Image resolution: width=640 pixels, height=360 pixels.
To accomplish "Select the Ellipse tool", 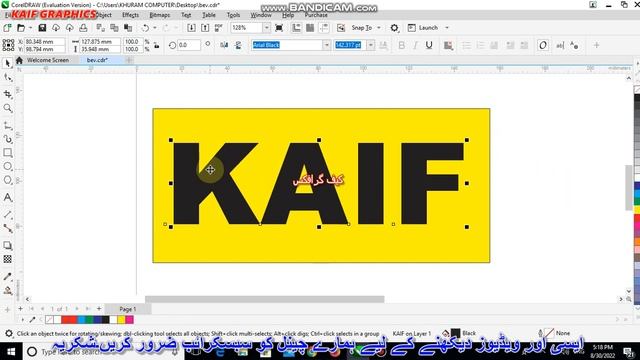I will (x=7, y=167).
